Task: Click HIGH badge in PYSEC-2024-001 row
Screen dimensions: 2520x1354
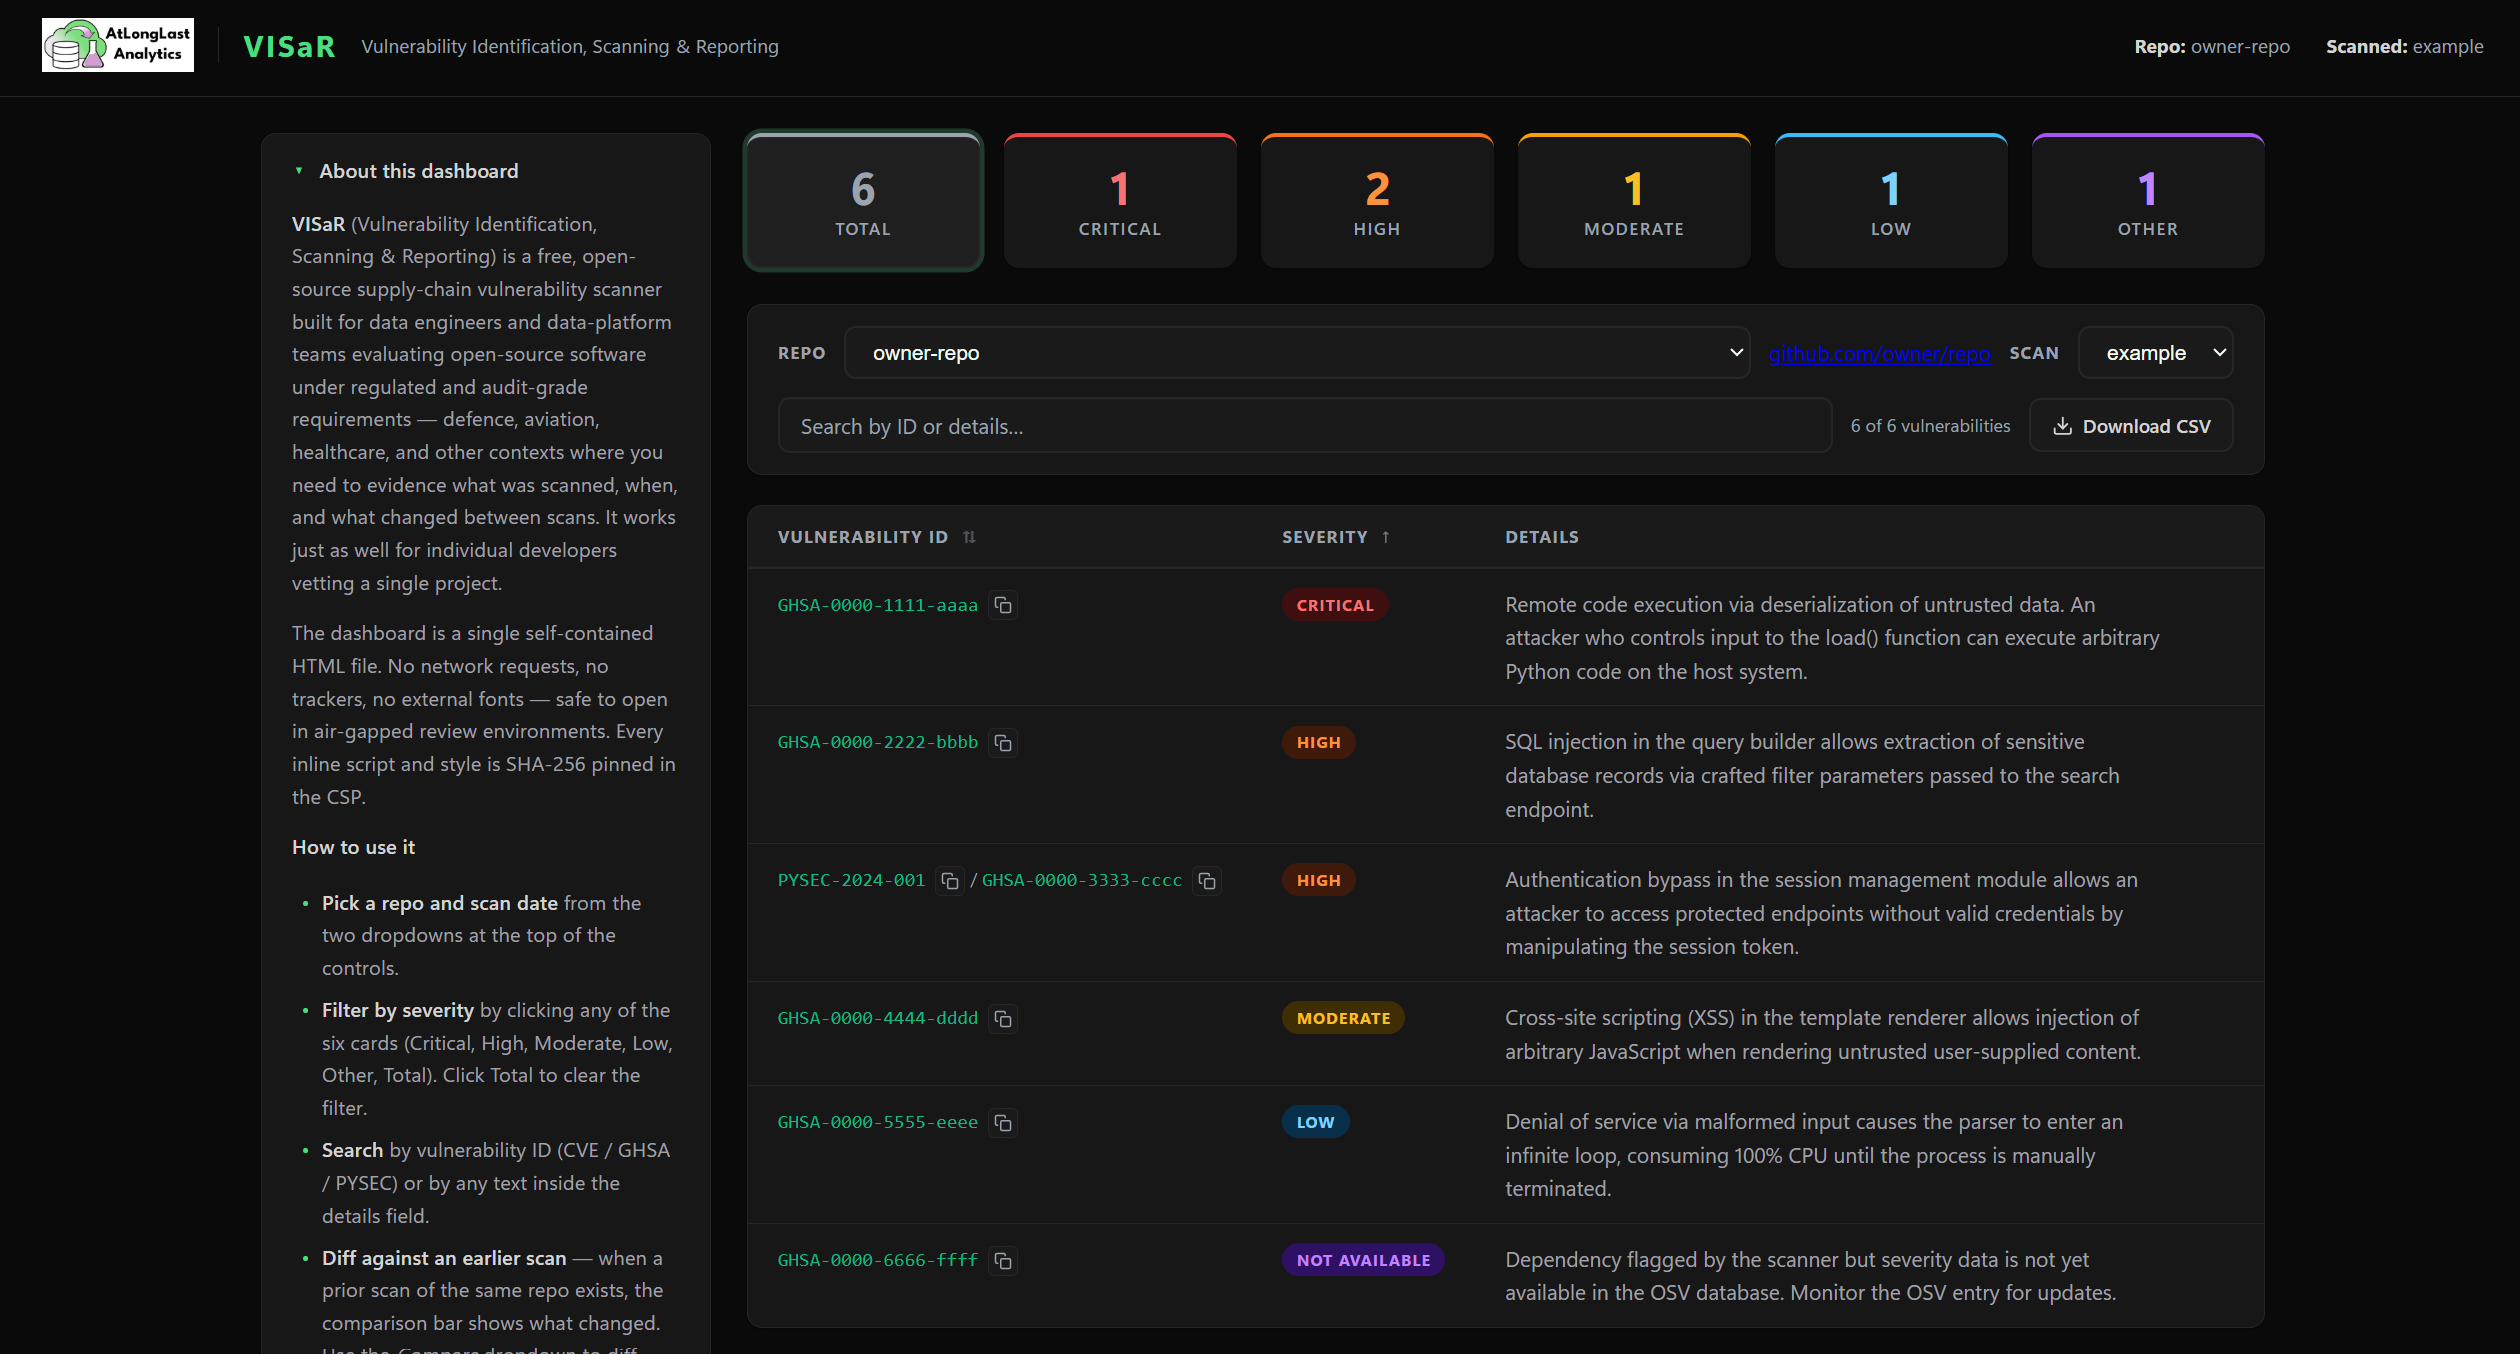Action: click(x=1318, y=880)
